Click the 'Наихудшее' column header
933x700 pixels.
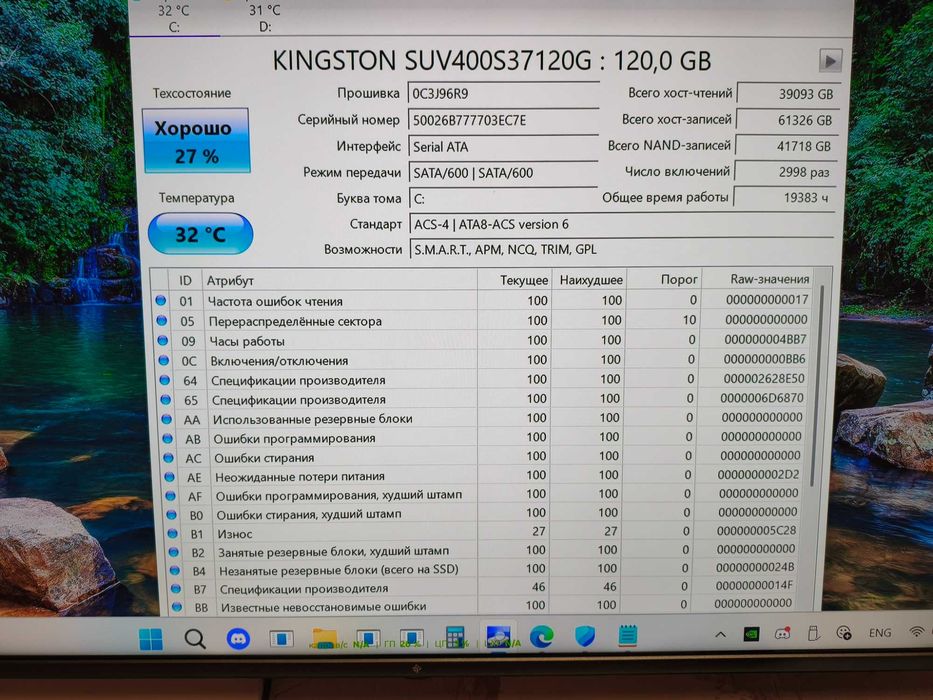590,280
